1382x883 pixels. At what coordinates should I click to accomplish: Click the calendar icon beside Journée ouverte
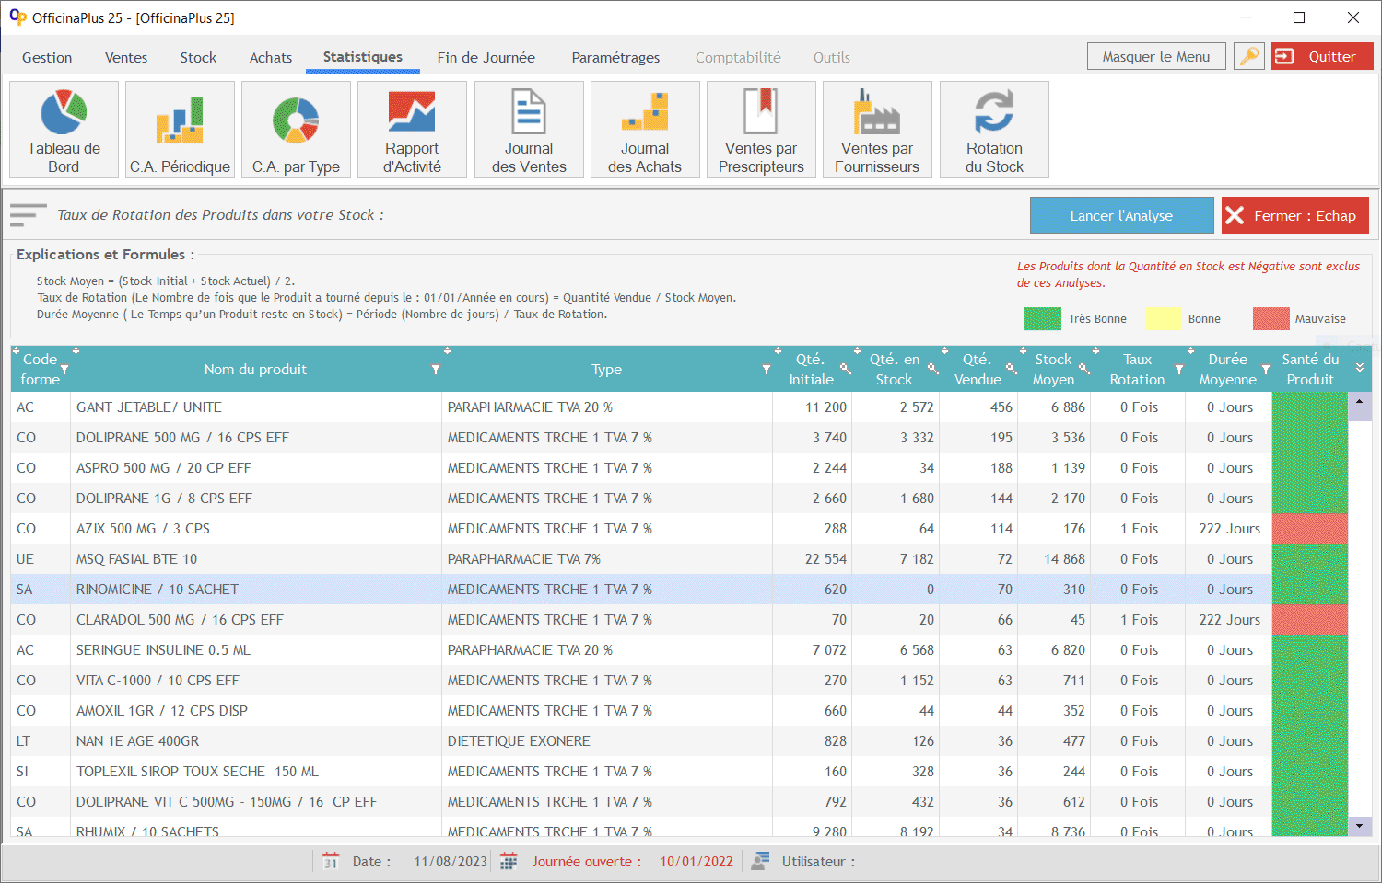(x=508, y=861)
